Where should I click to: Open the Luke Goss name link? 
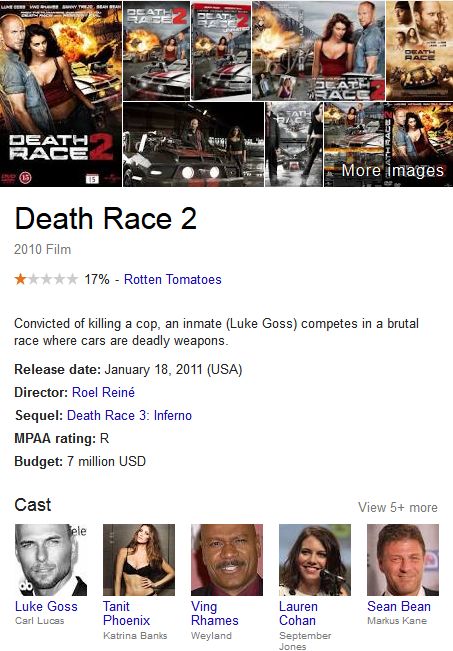coord(46,607)
